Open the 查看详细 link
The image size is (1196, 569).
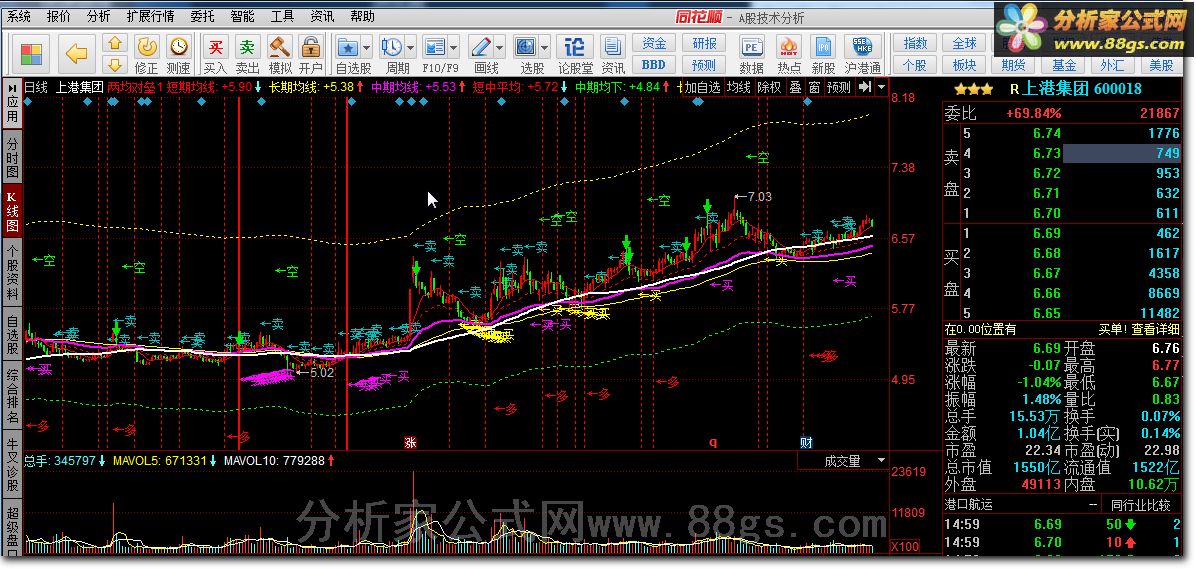[1156, 330]
